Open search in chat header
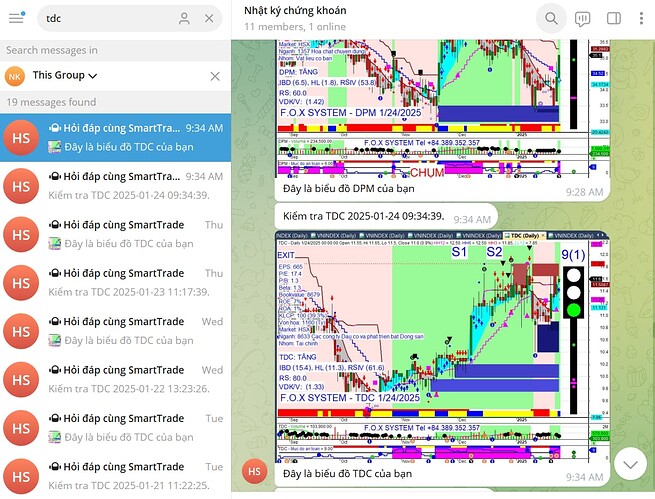 click(551, 18)
